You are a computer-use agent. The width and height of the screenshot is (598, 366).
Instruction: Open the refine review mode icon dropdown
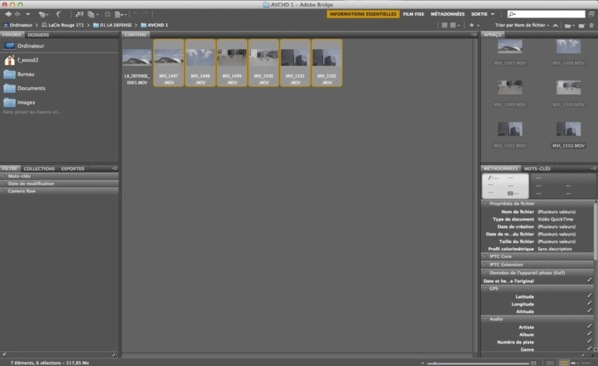click(93, 14)
